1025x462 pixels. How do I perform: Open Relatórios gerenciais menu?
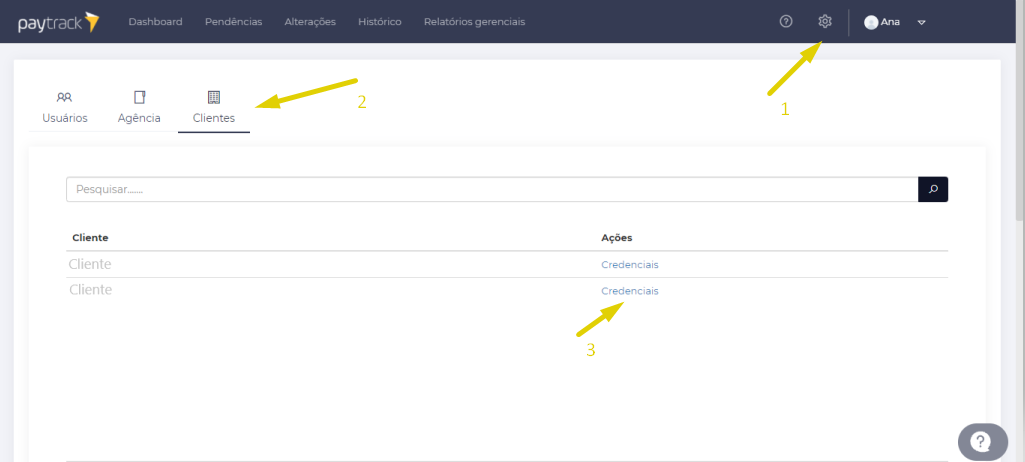coord(474,22)
